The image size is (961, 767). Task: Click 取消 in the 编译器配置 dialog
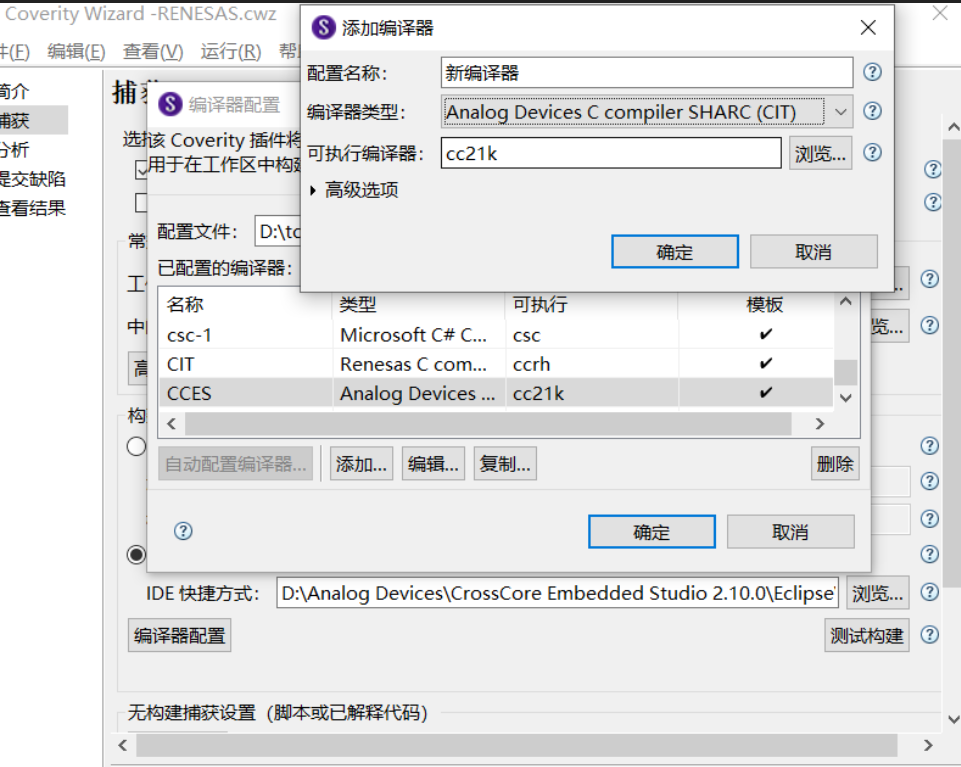click(791, 532)
